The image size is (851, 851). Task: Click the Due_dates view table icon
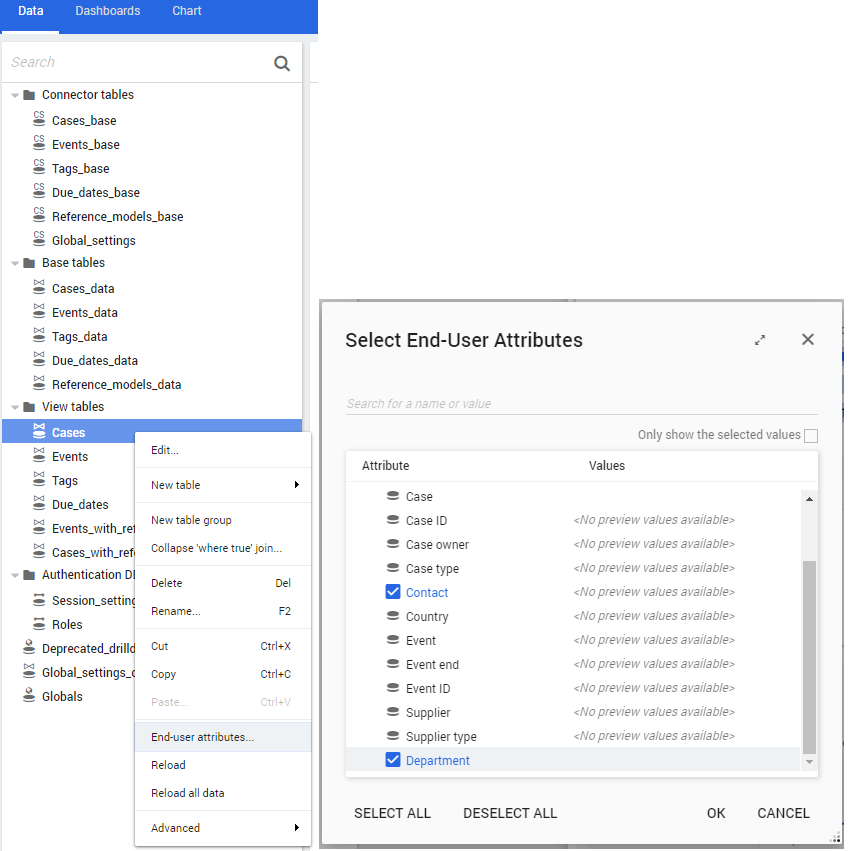coord(39,503)
